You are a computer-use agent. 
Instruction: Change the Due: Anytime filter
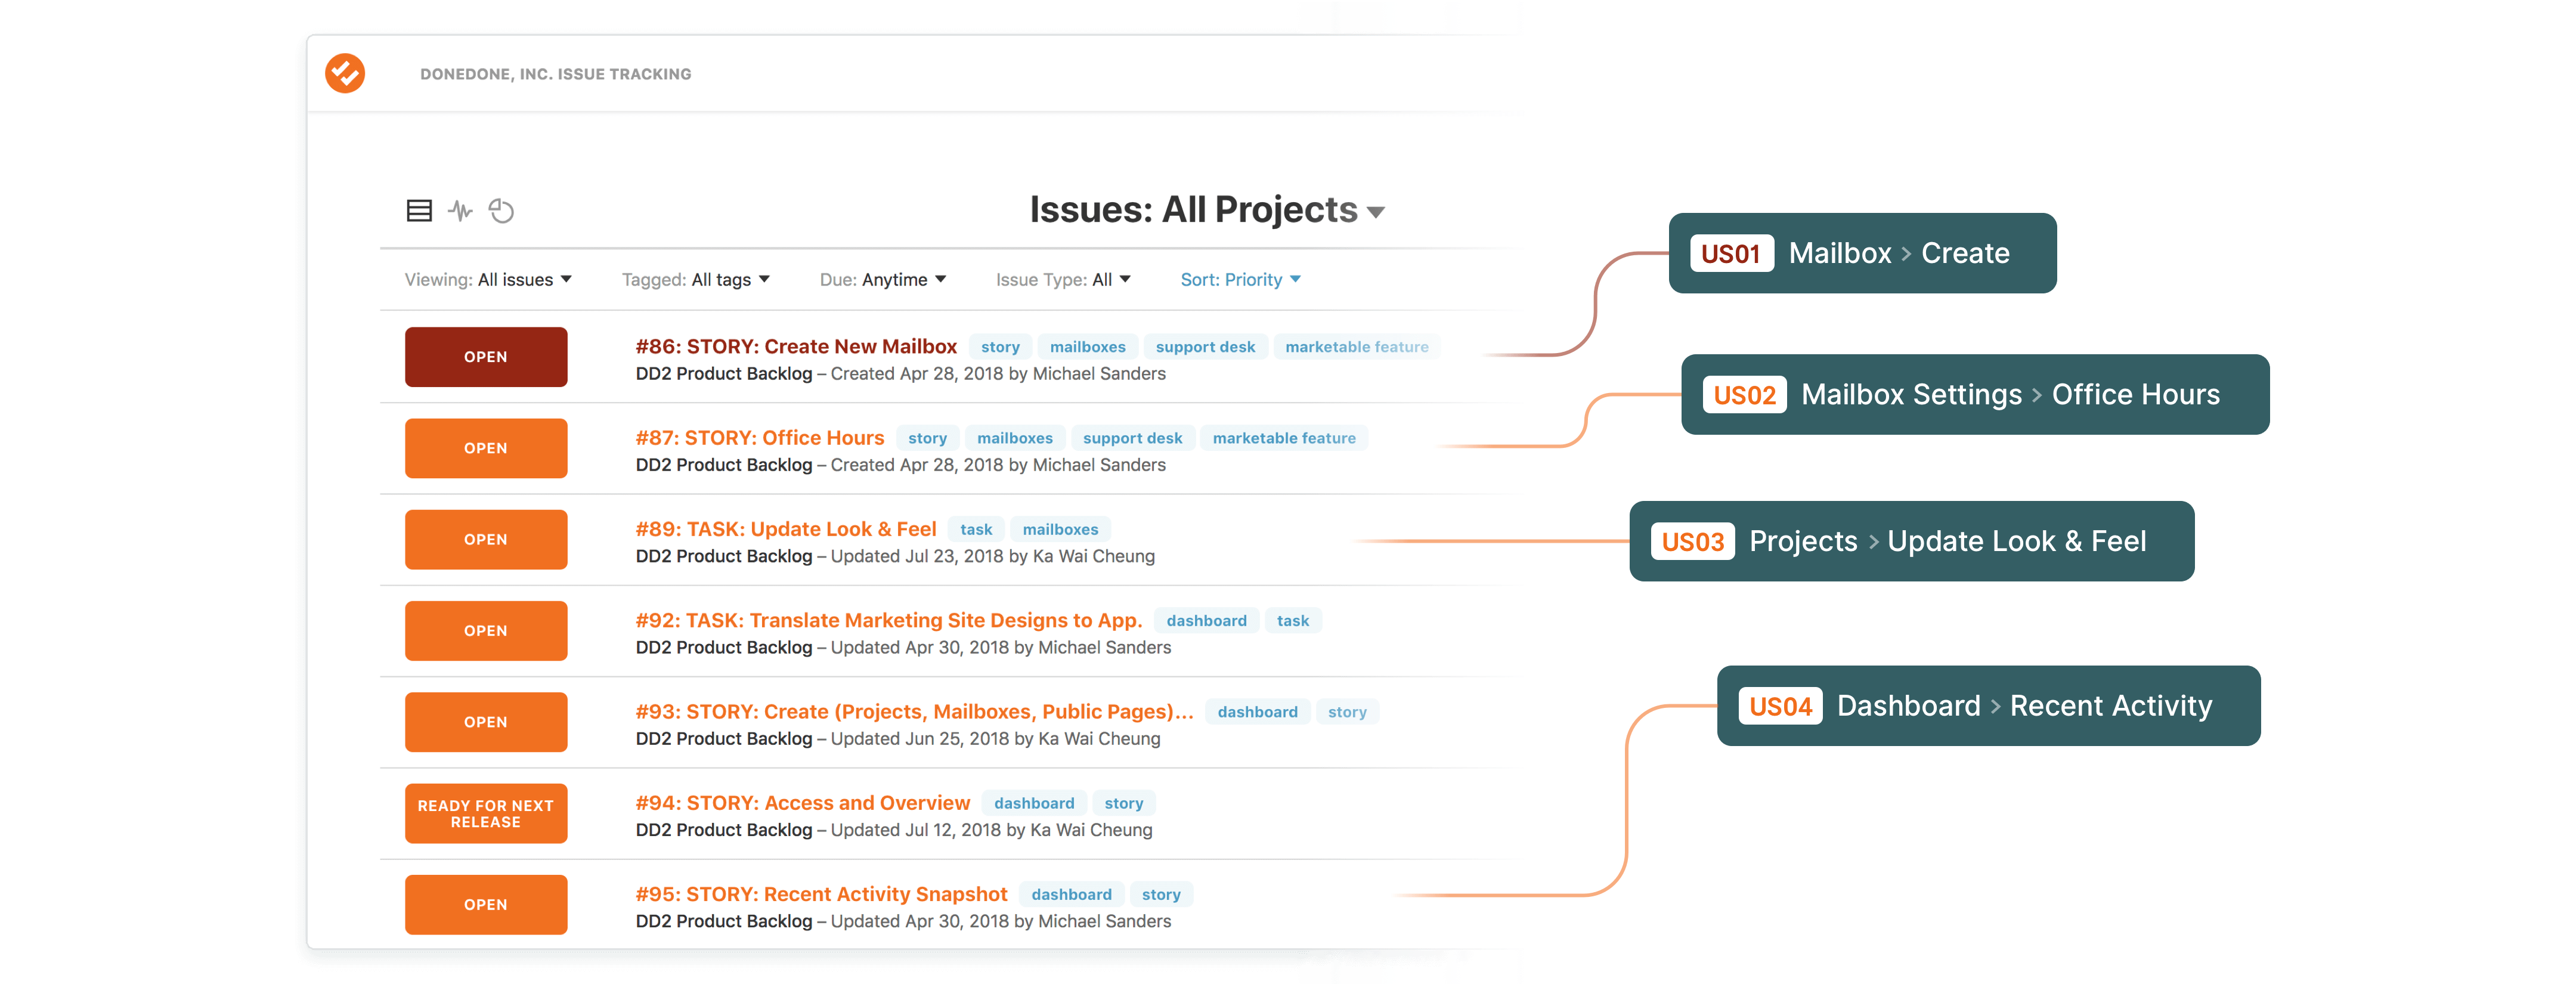point(883,279)
